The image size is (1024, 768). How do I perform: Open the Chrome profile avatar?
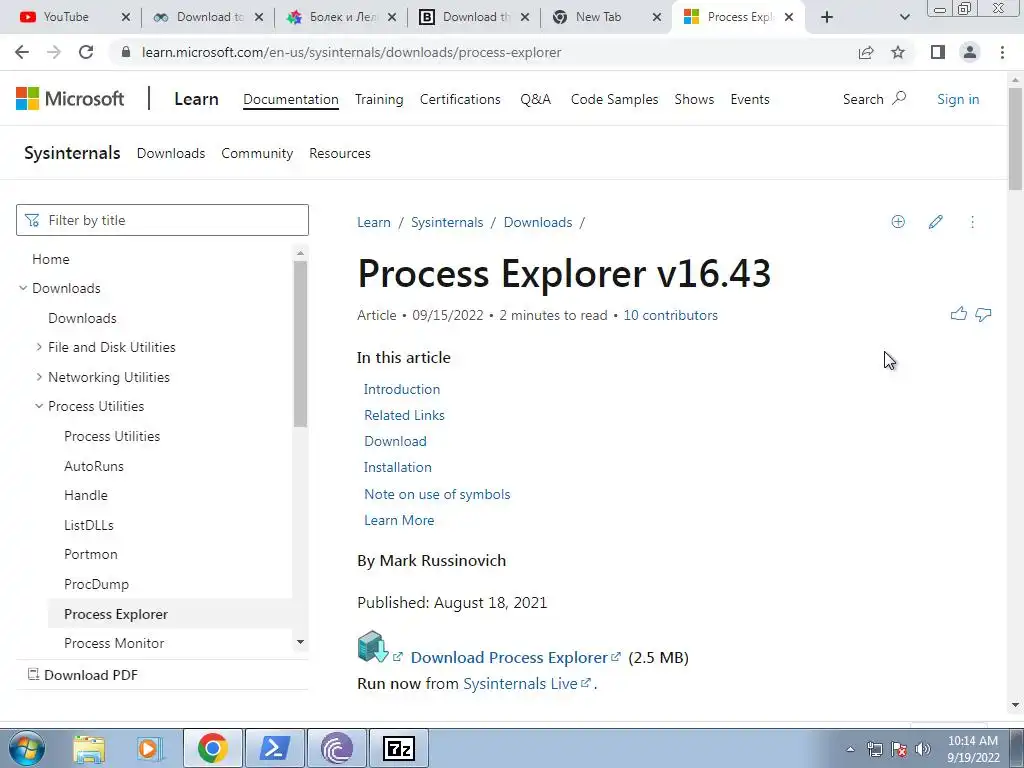970,52
